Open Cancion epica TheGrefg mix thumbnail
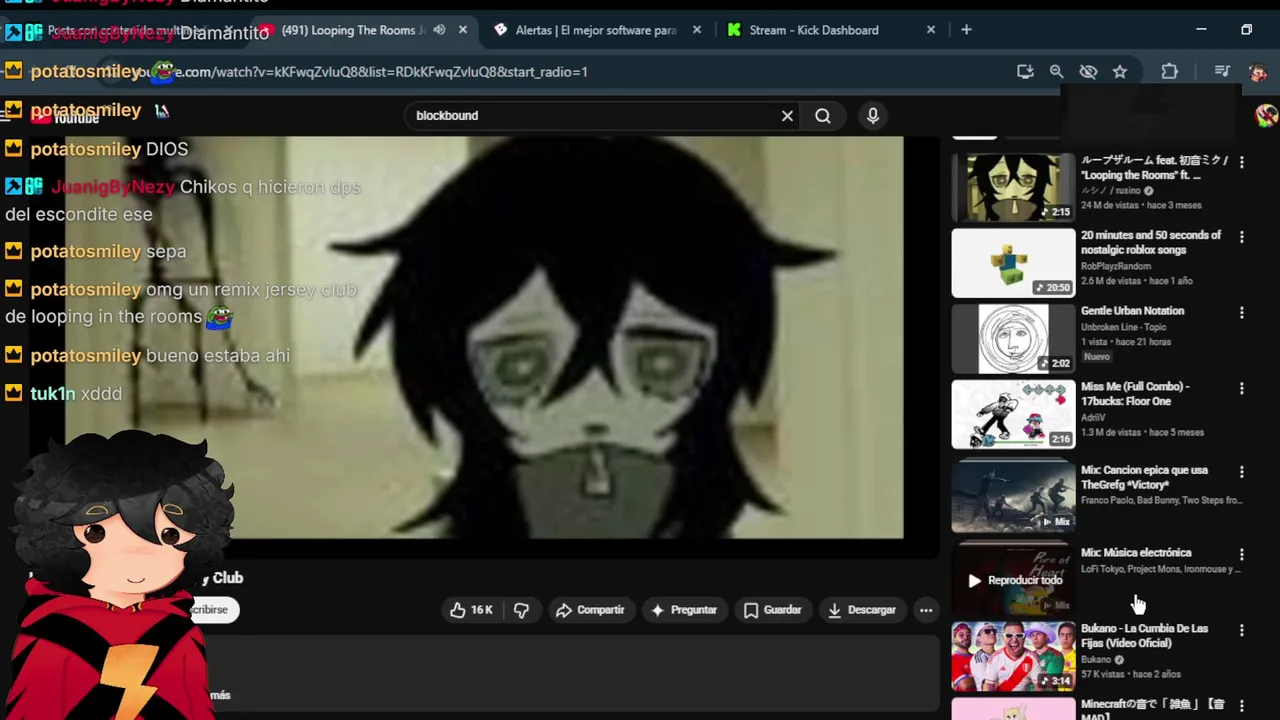Screen dimensions: 1280x720 [1013, 497]
